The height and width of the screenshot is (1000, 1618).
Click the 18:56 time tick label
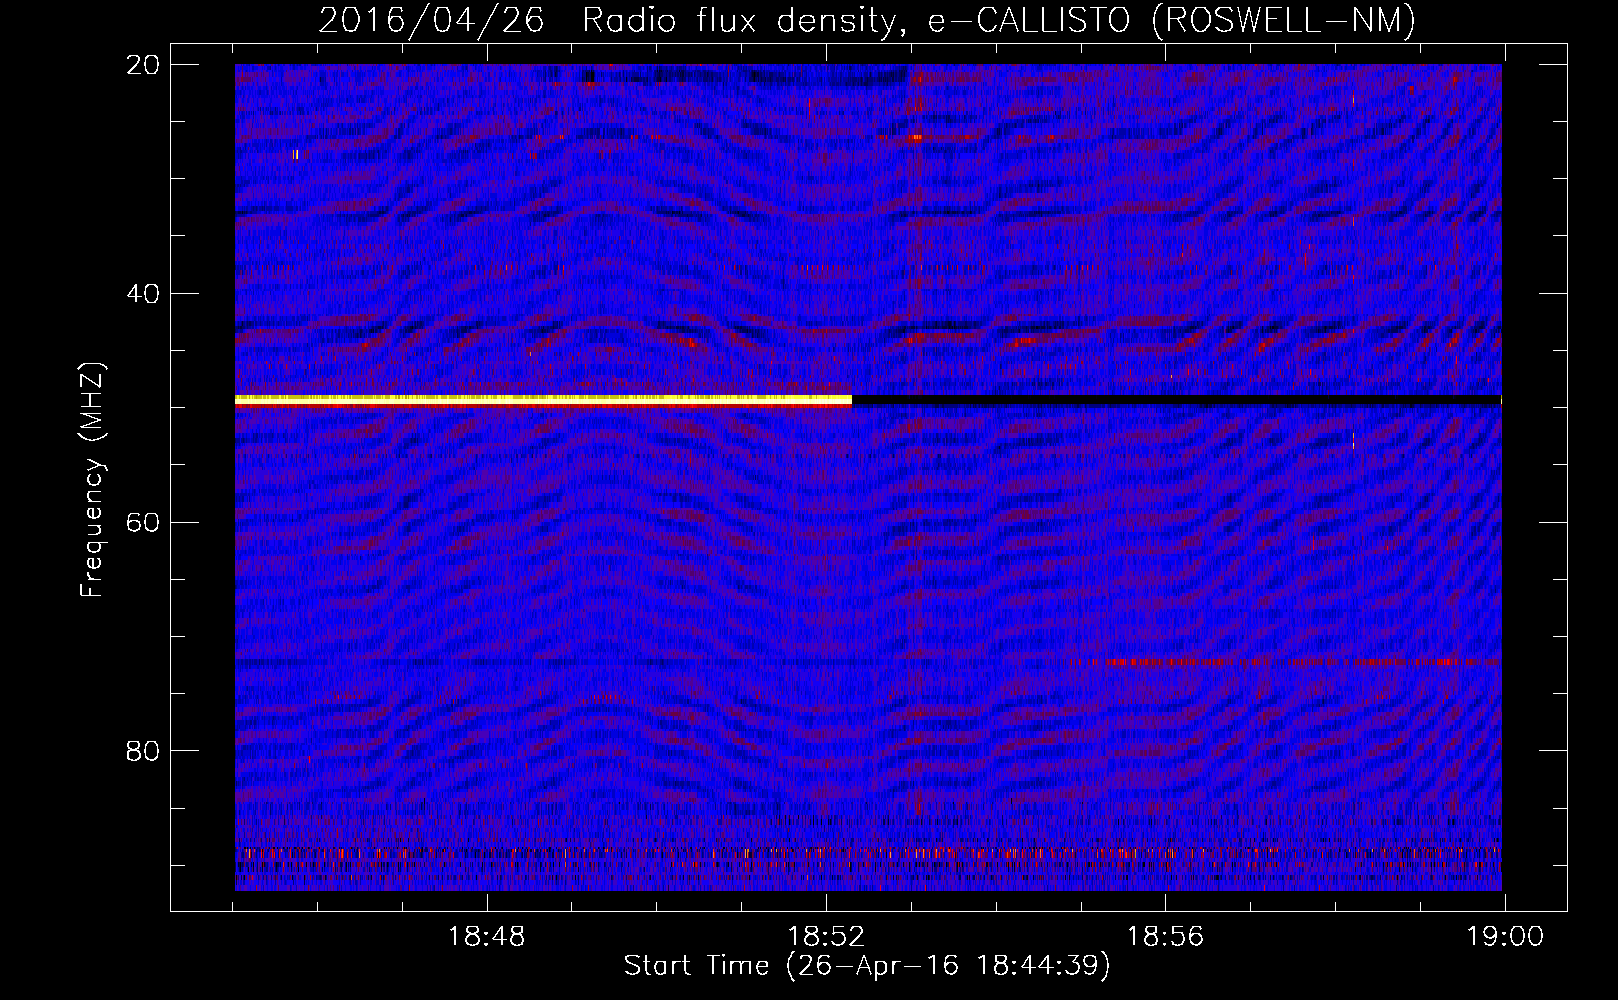click(x=1166, y=937)
